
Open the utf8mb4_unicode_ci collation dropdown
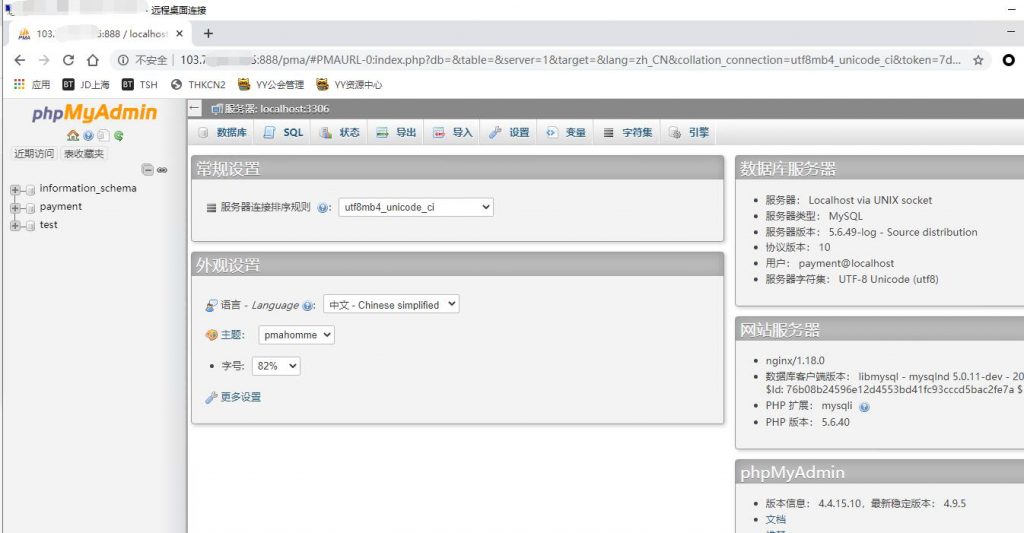point(416,207)
